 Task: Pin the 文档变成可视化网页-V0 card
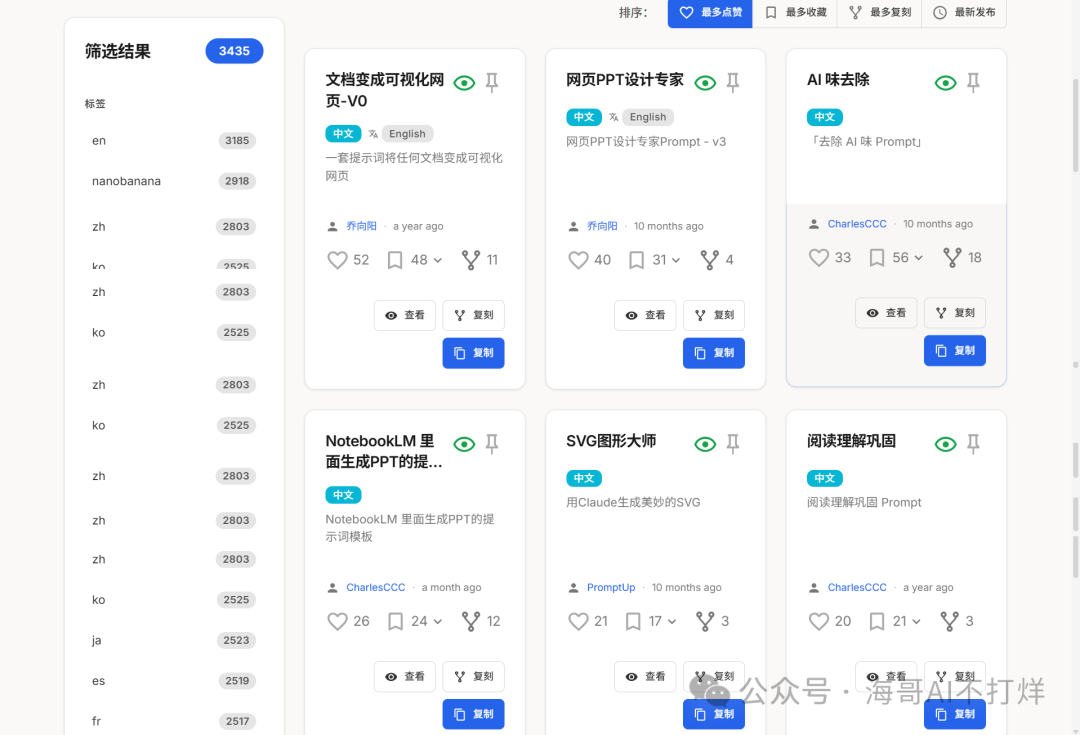point(492,83)
